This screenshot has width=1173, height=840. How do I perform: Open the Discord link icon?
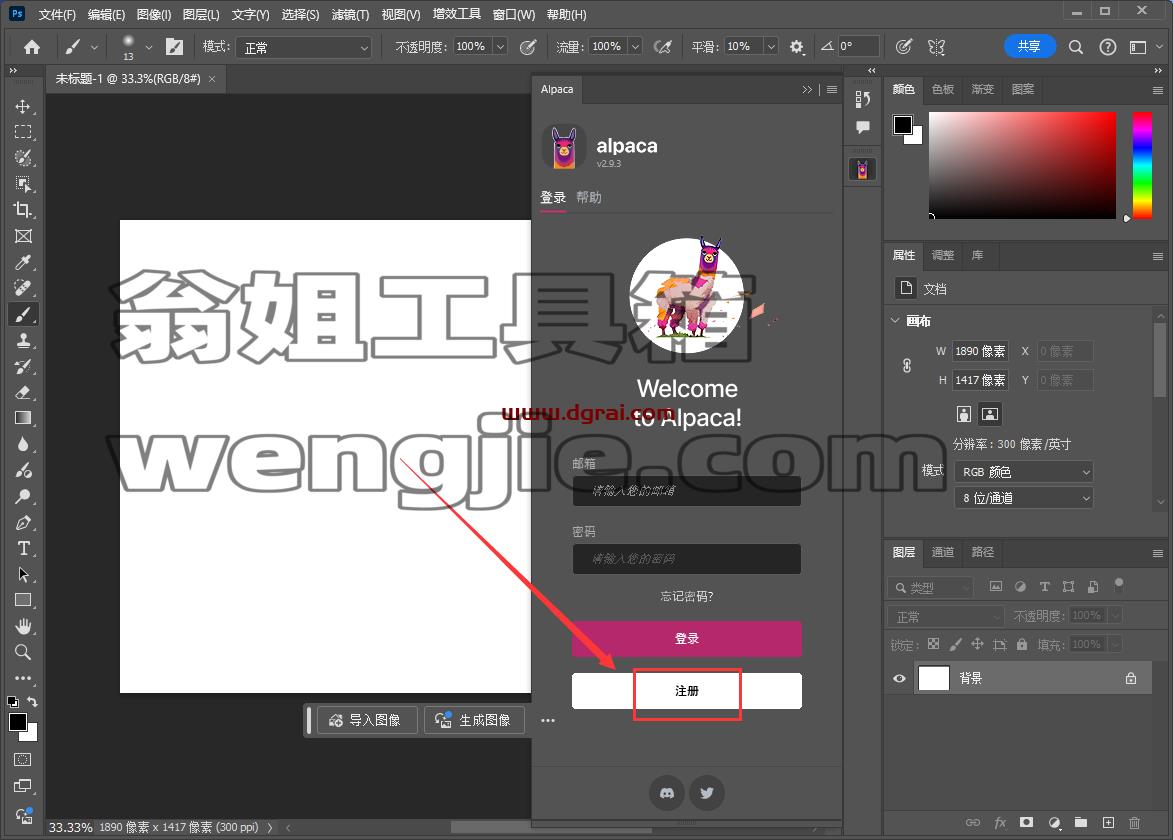pyautogui.click(x=667, y=792)
